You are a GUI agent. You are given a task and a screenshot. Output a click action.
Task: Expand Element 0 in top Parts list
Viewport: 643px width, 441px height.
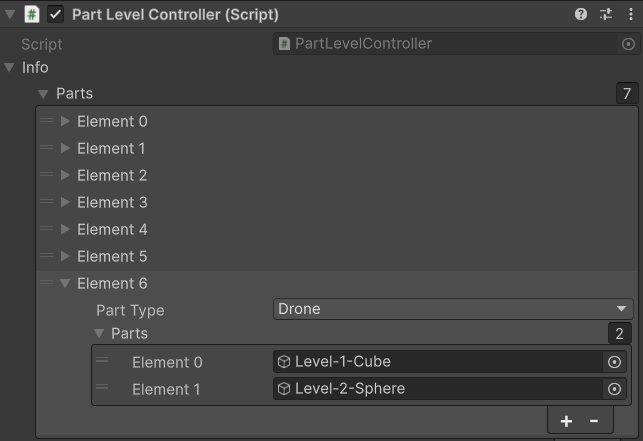(66, 122)
